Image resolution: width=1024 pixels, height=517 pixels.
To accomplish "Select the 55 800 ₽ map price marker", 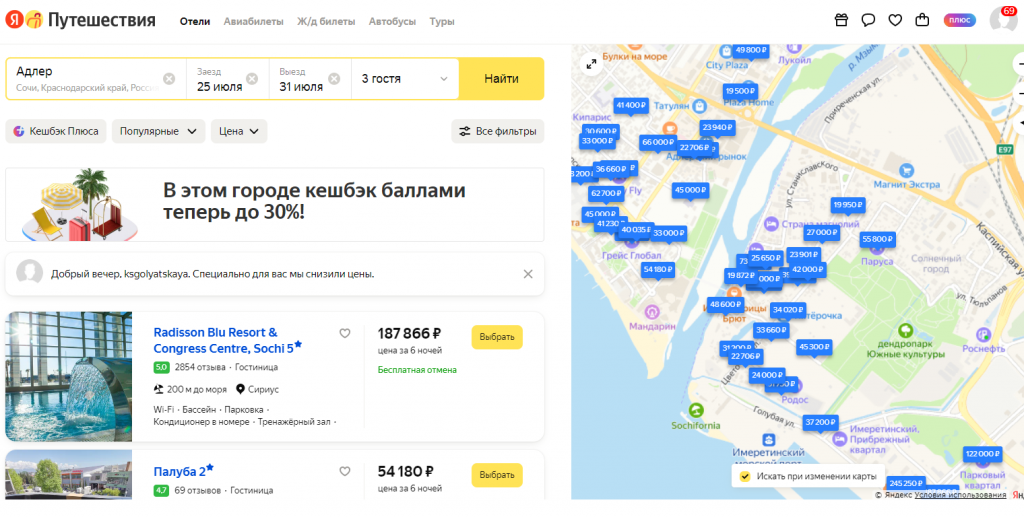I will click(878, 239).
